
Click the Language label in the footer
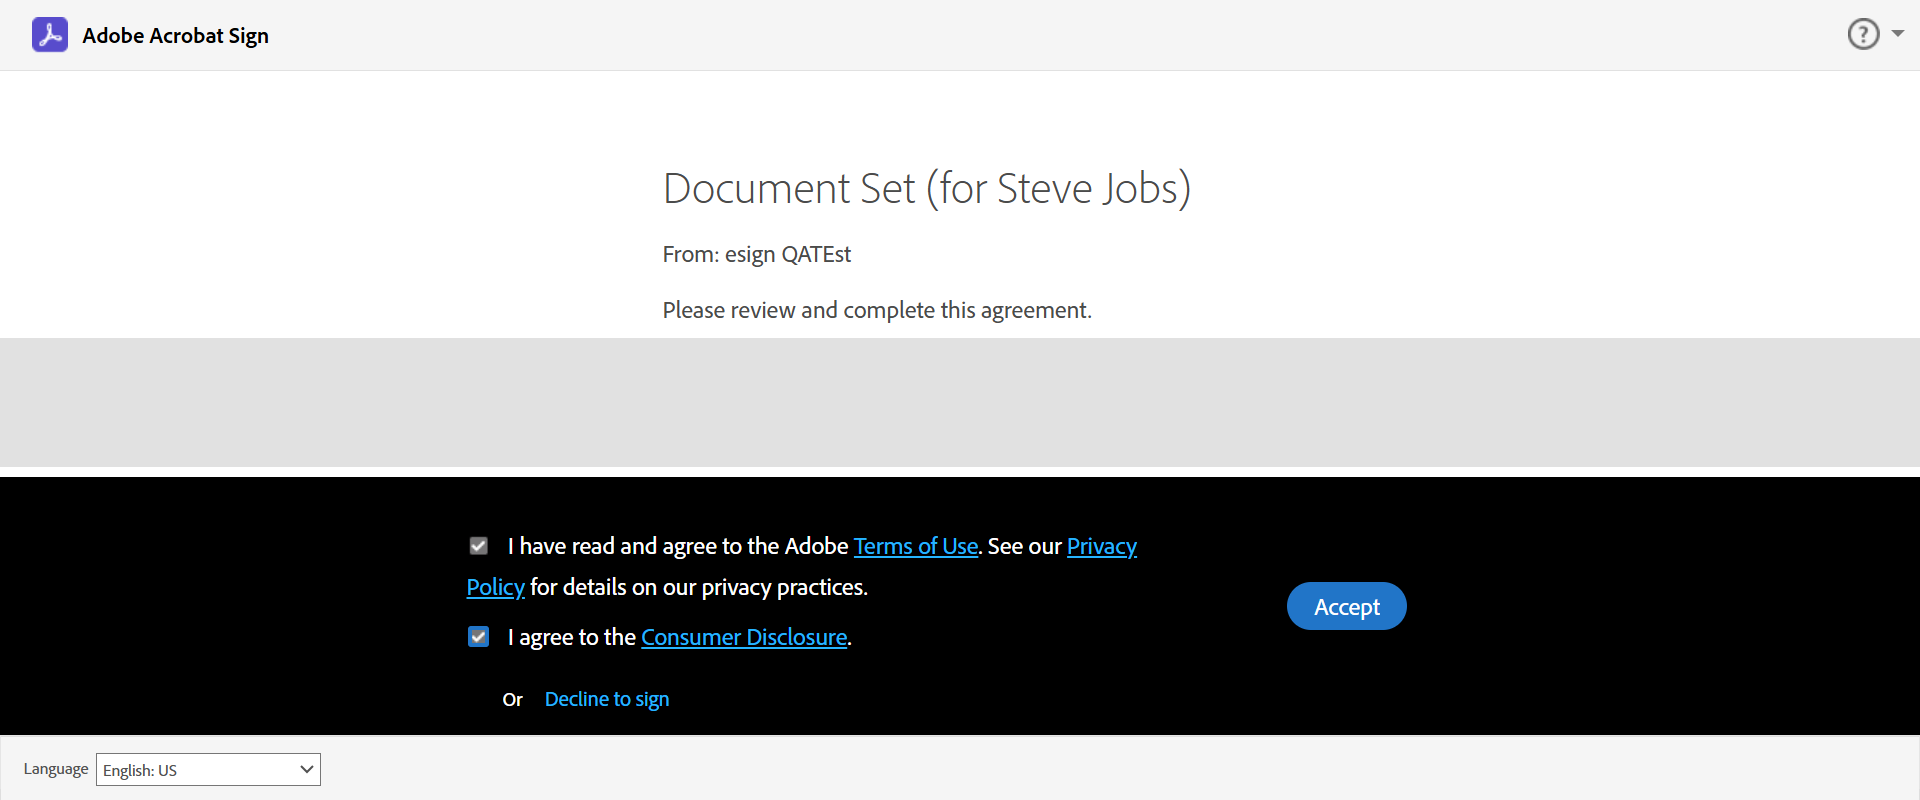coord(56,769)
